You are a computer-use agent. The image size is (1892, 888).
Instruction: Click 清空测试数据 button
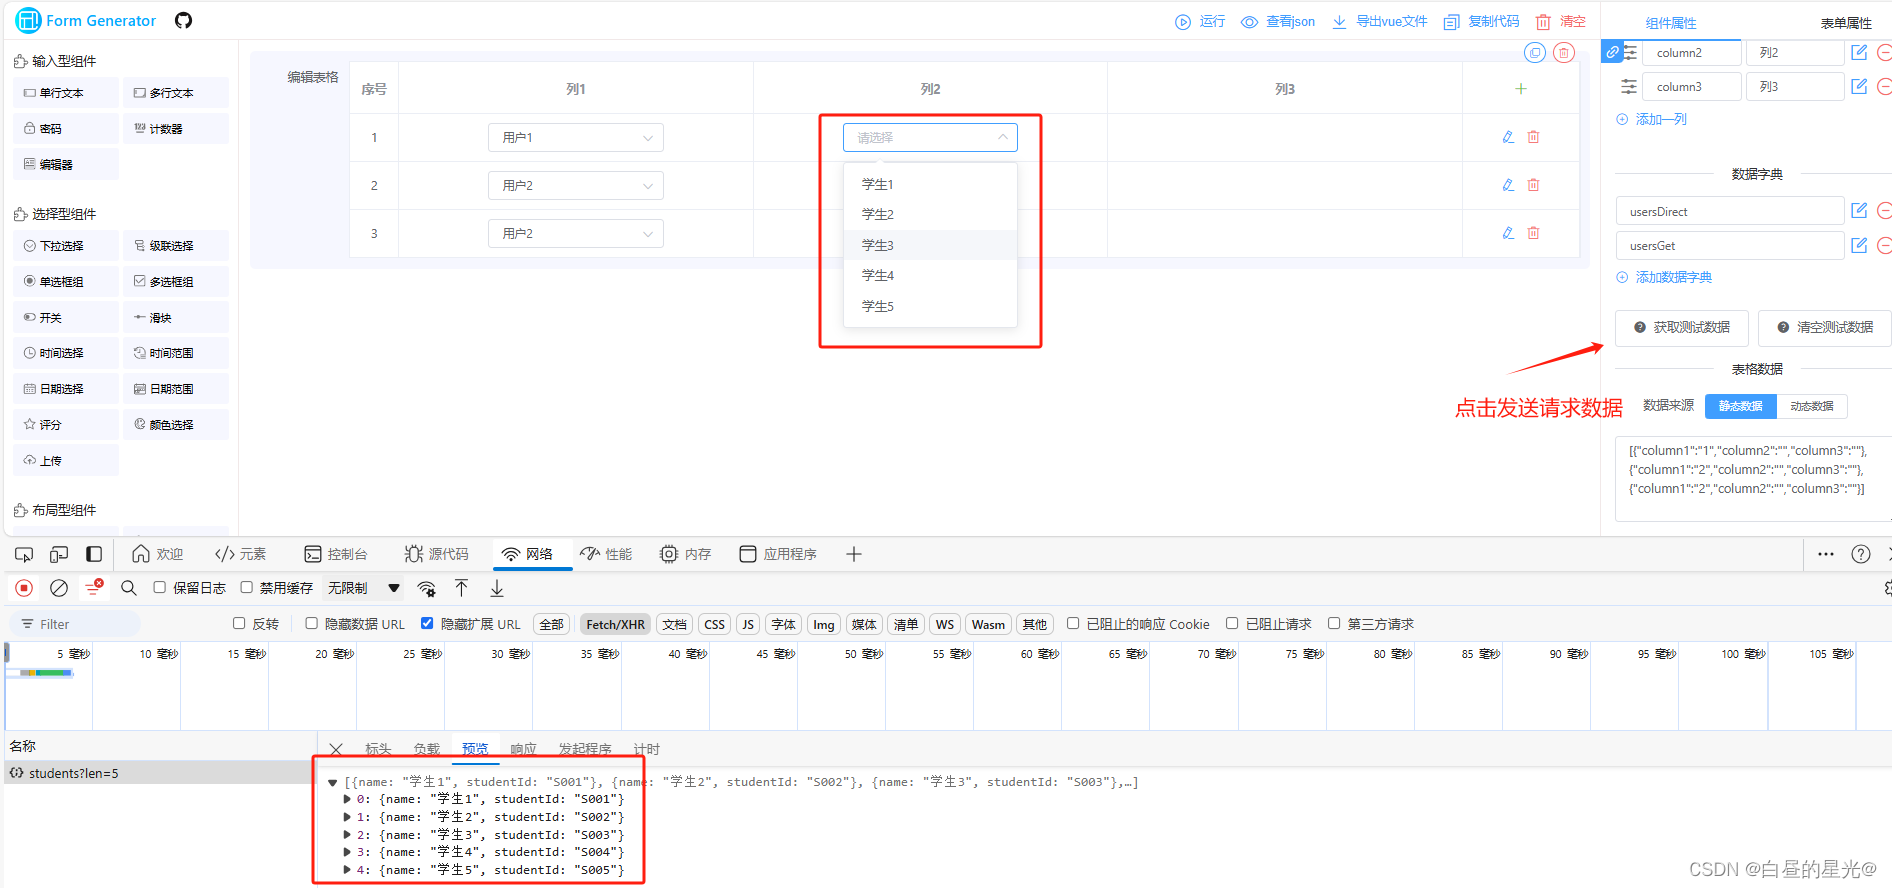point(1825,327)
